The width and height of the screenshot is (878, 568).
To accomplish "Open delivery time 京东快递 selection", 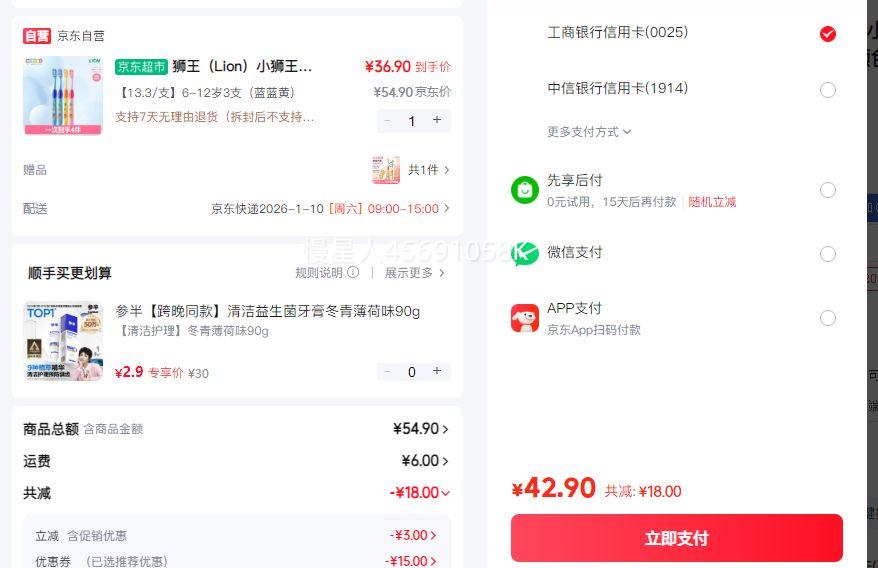I will (330, 209).
